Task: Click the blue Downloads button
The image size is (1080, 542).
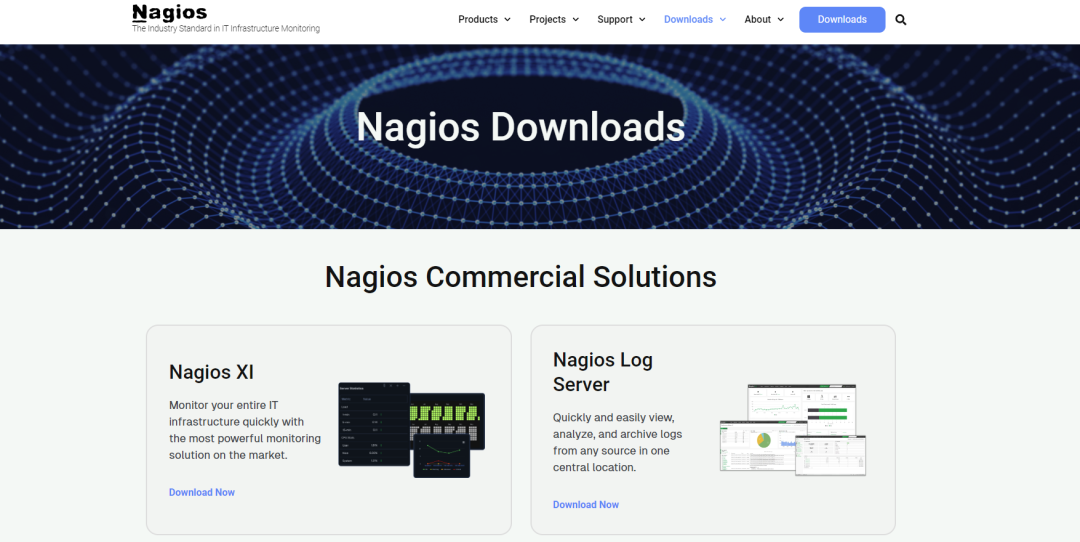Action: click(842, 20)
